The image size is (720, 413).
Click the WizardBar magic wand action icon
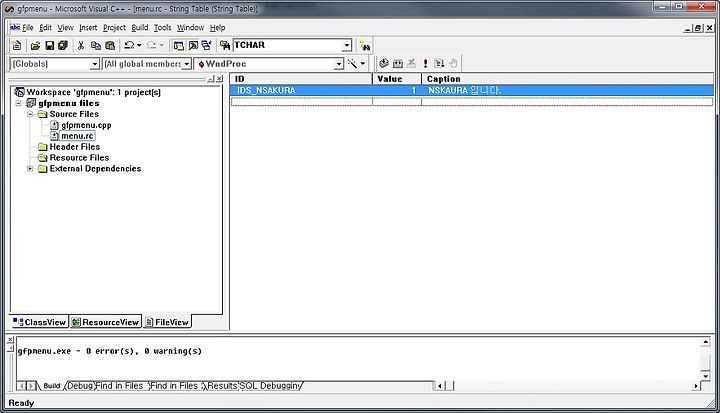coord(352,63)
